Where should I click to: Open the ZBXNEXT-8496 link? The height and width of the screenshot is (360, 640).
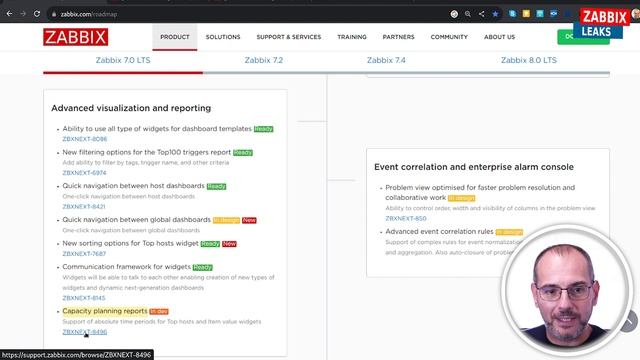[x=84, y=332]
